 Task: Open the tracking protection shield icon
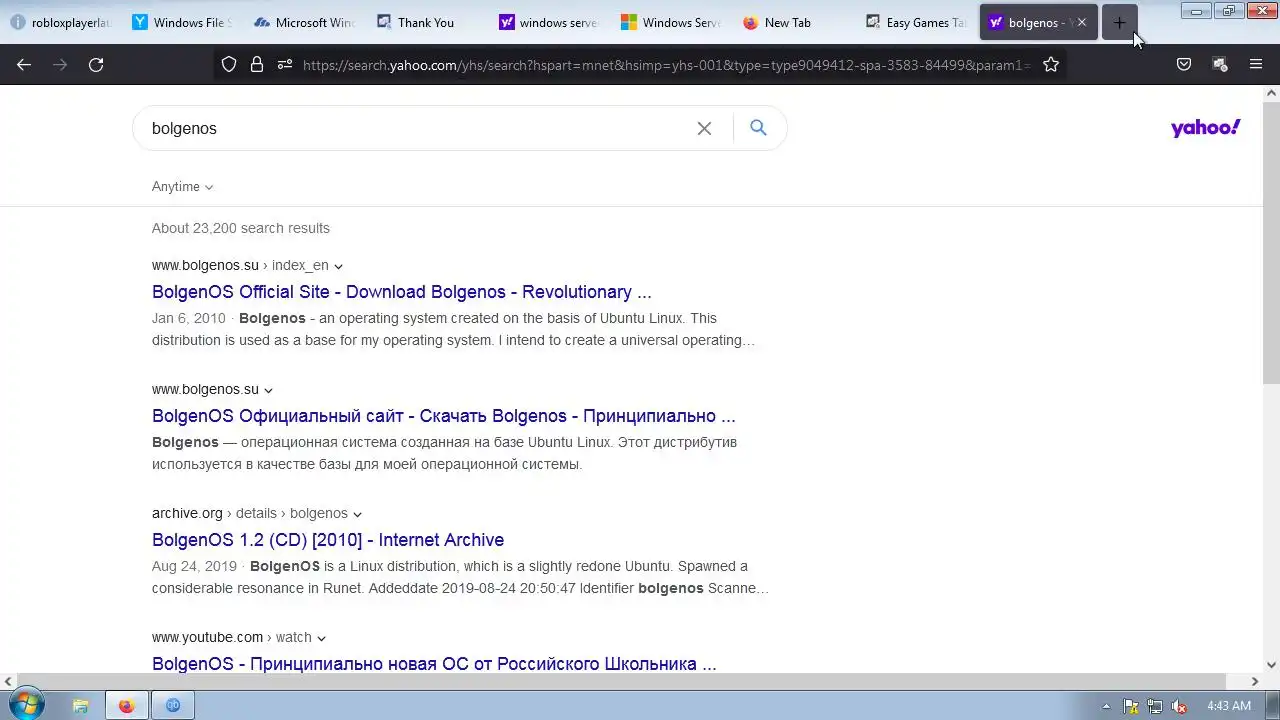click(x=229, y=64)
